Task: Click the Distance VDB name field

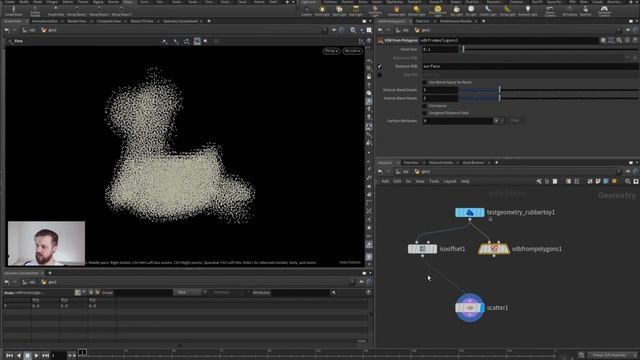Action: (x=530, y=66)
